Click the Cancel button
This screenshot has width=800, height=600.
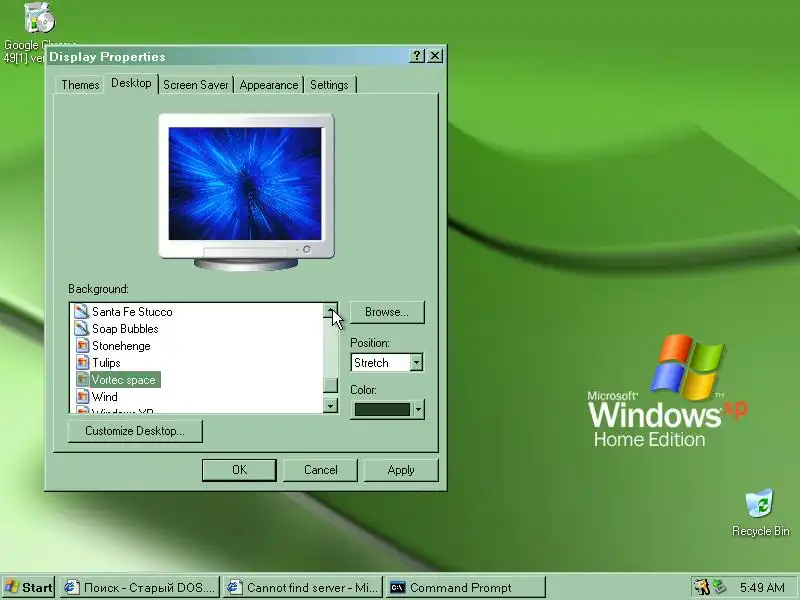pos(320,470)
